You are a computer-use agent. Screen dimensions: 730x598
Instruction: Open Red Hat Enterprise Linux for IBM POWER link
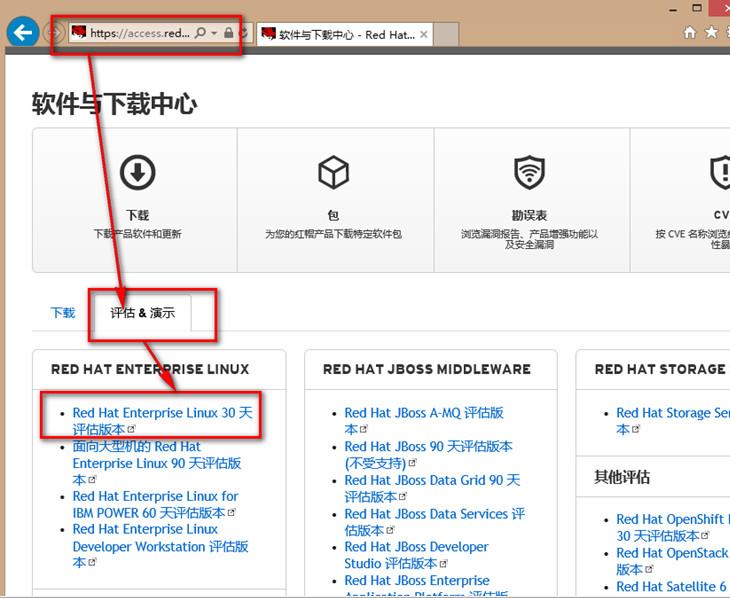click(x=155, y=504)
